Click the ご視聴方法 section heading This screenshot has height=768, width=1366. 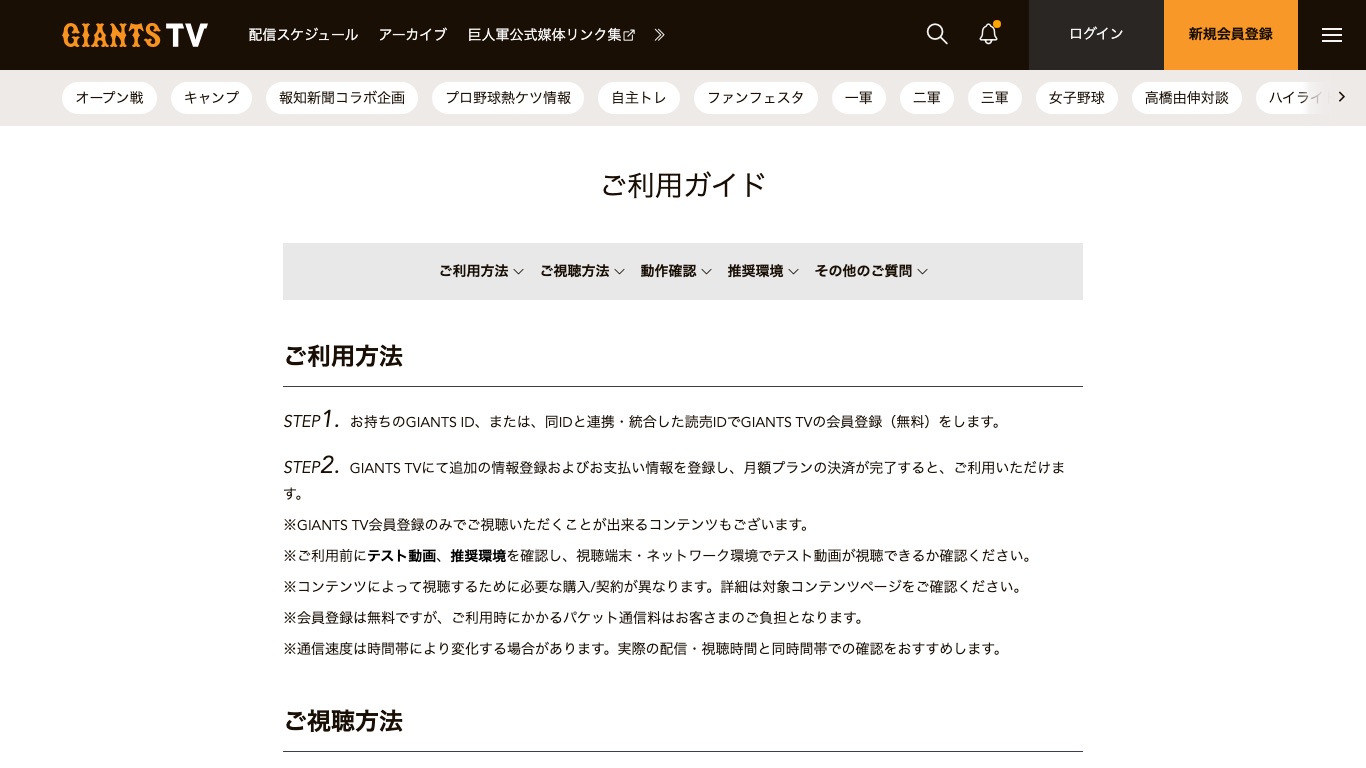(x=343, y=721)
